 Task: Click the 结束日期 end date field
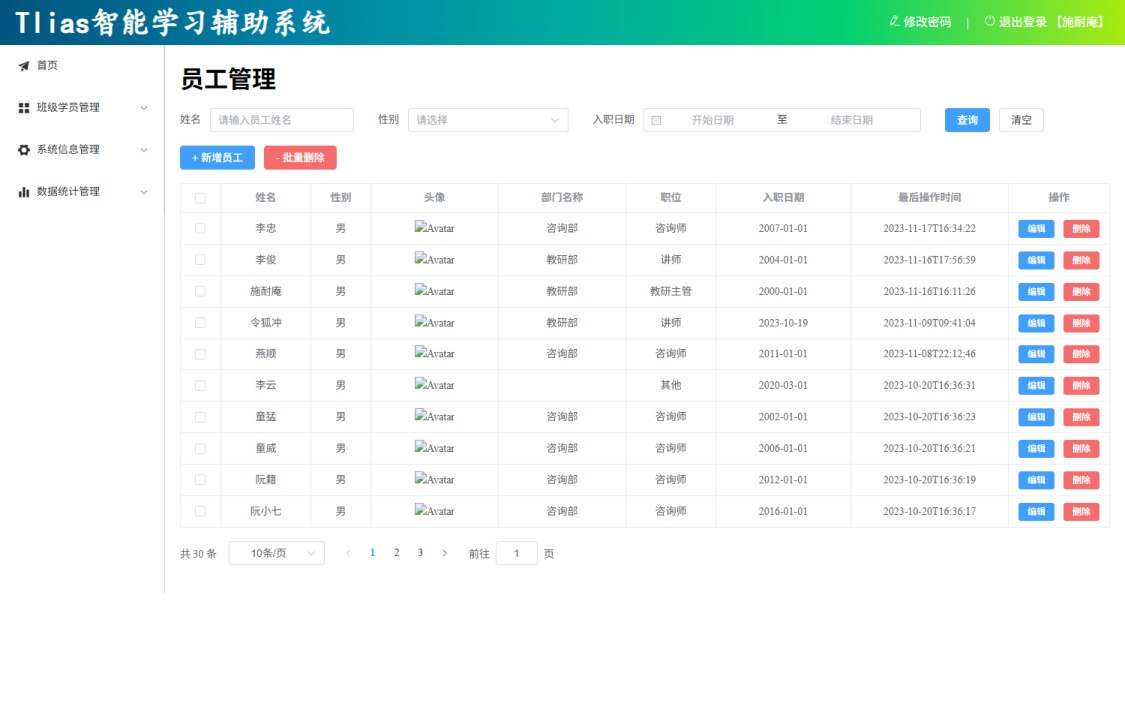click(x=852, y=120)
